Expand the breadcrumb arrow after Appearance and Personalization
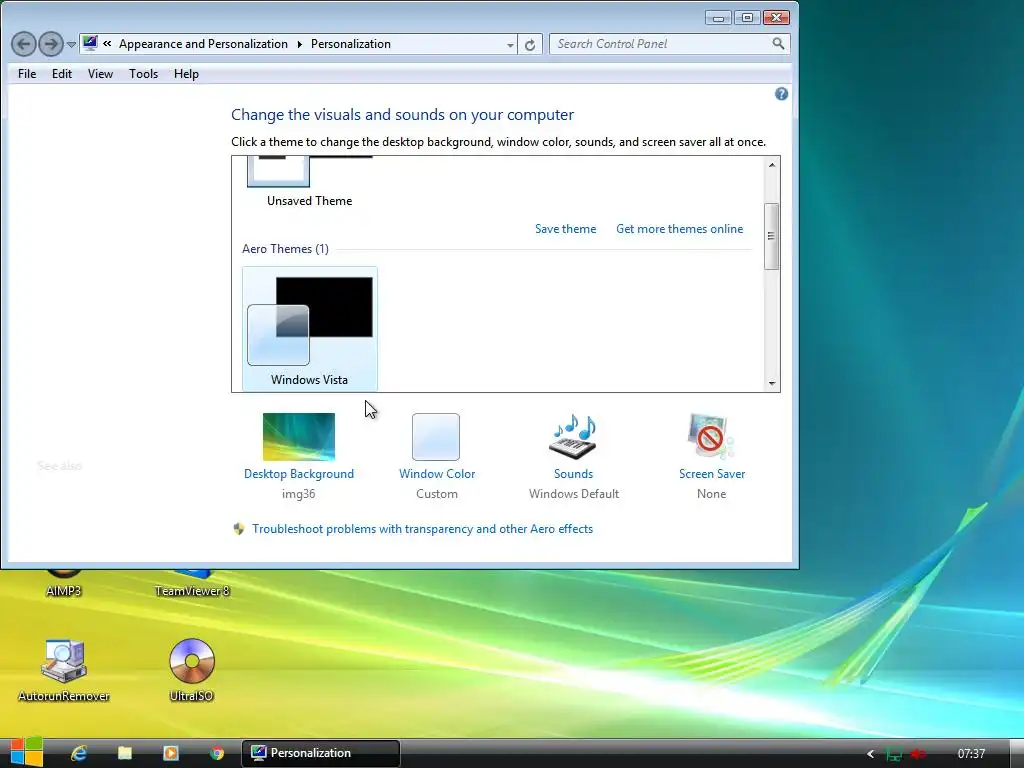Viewport: 1024px width, 768px height. point(300,44)
